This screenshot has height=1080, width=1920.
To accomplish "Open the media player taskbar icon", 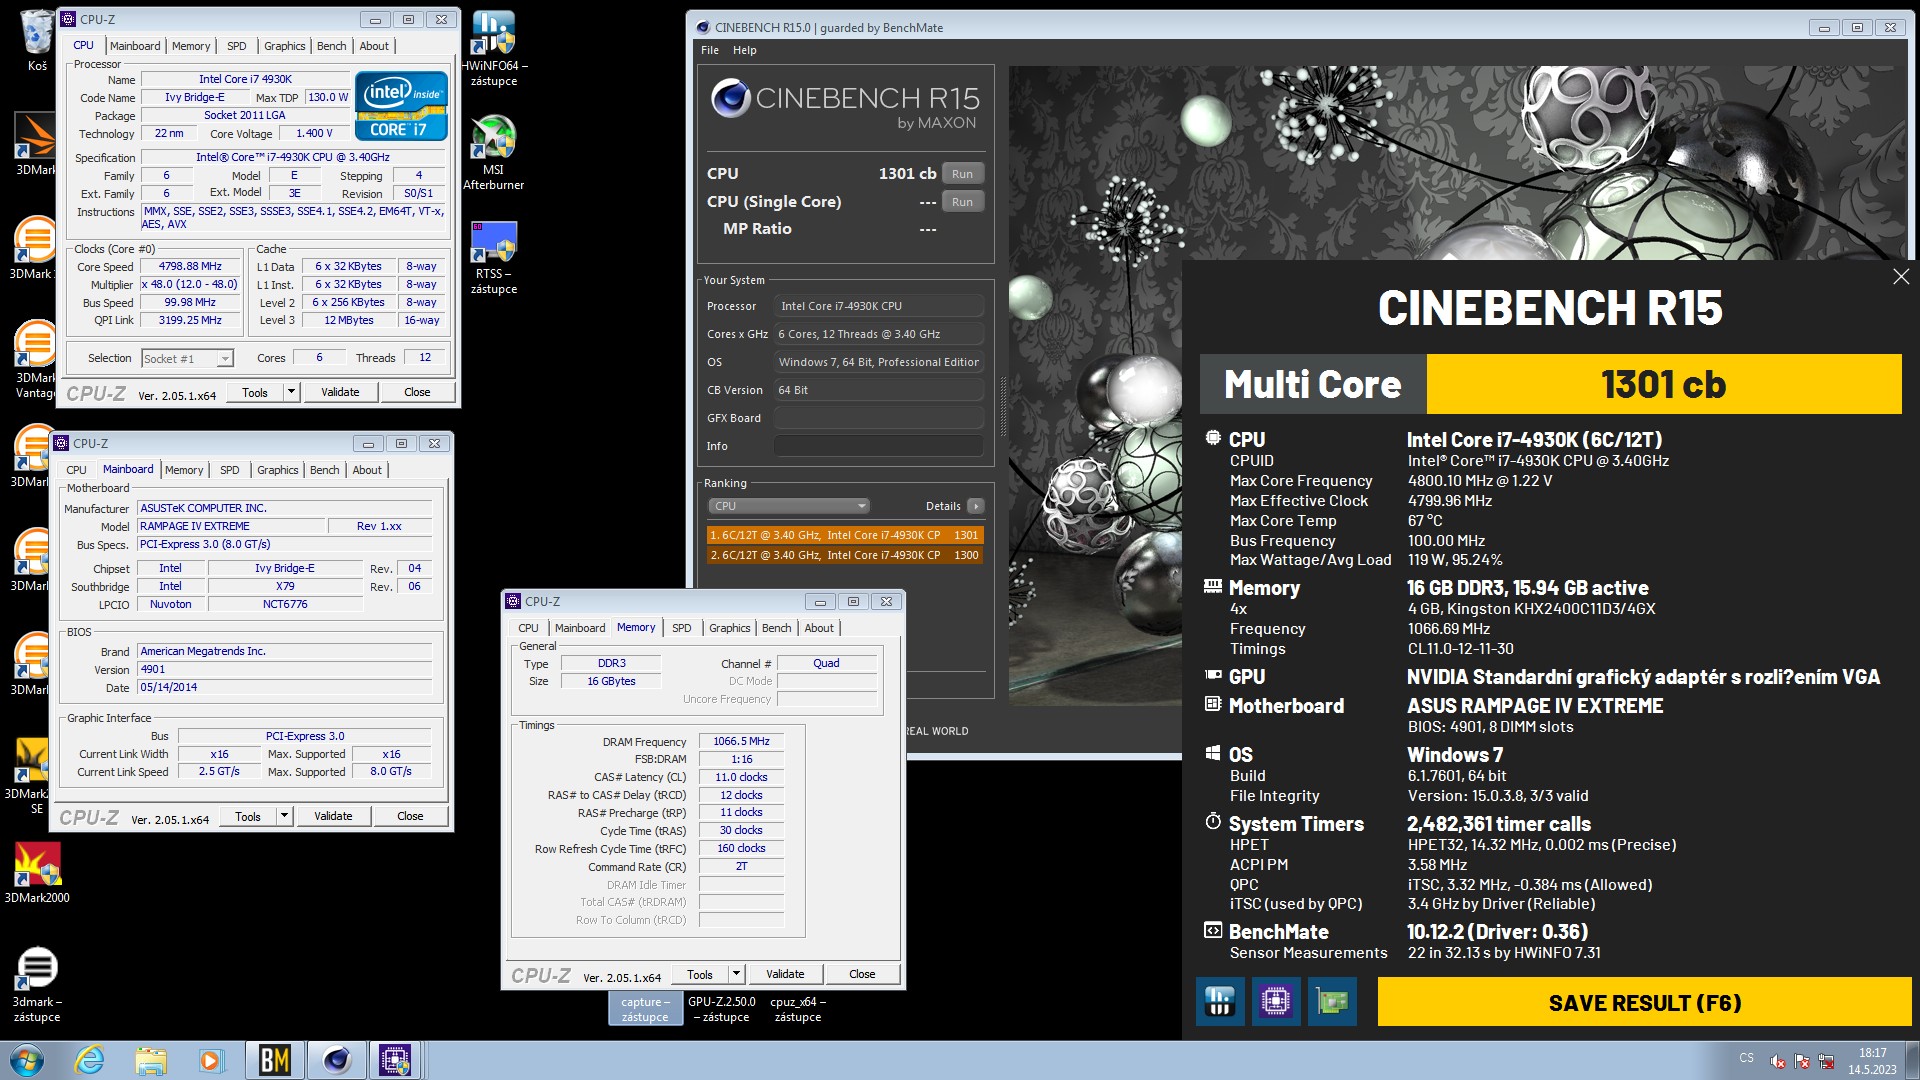I will [211, 1060].
